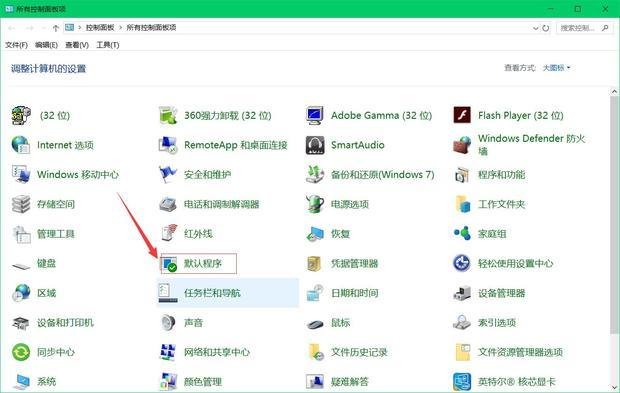The image size is (620, 393).
Task: Click the SmartAudio headphone icon
Action: (315, 145)
